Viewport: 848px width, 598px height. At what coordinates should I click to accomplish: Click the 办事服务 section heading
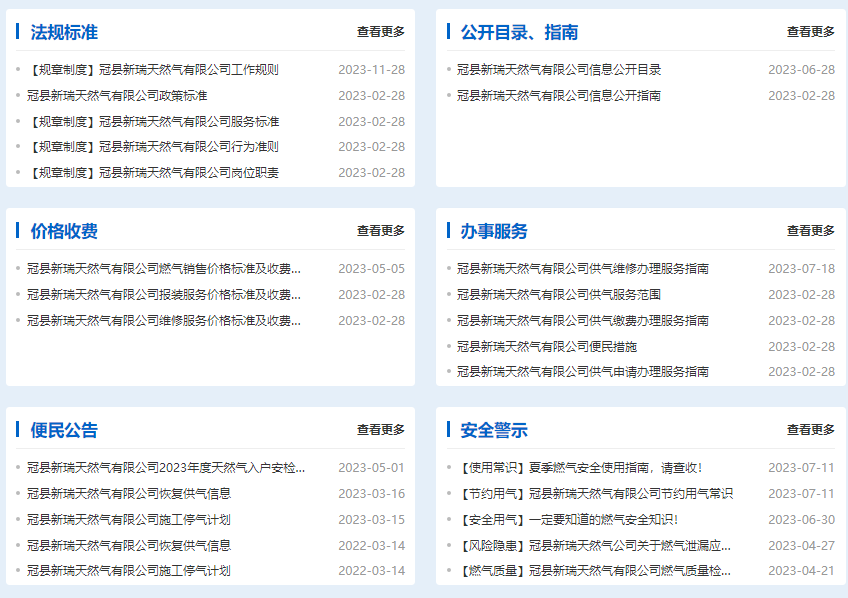tap(494, 231)
